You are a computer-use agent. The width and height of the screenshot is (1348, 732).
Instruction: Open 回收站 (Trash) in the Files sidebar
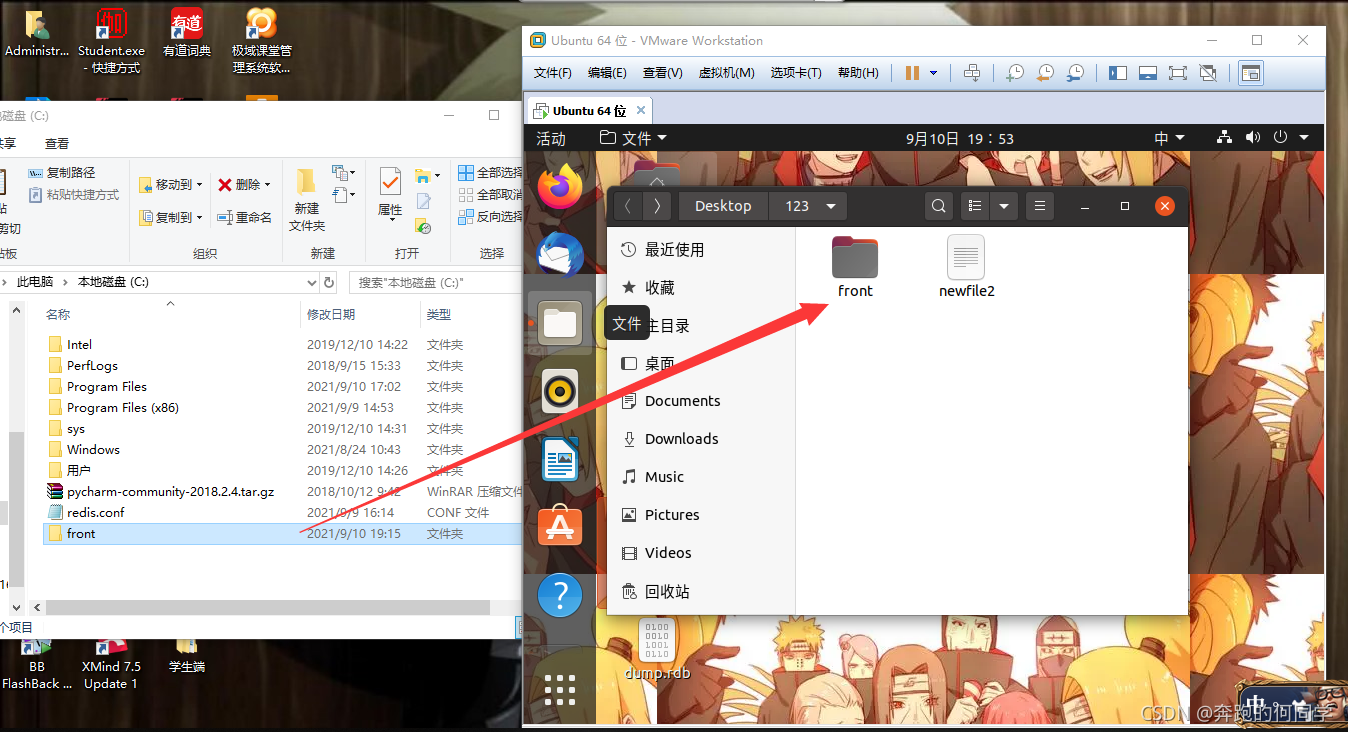pos(701,591)
